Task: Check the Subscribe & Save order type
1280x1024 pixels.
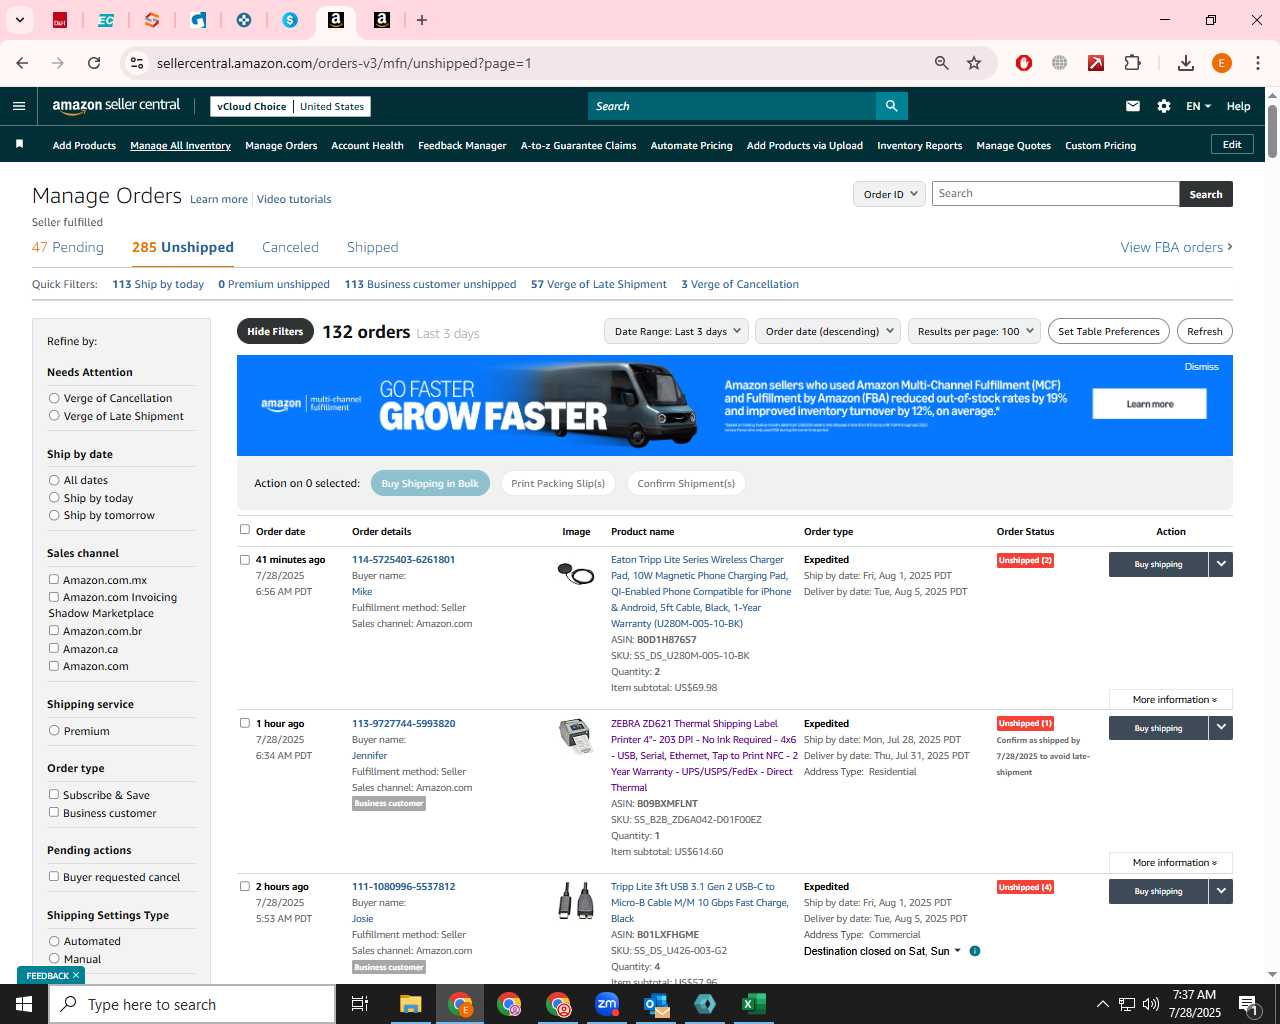Action: point(54,794)
